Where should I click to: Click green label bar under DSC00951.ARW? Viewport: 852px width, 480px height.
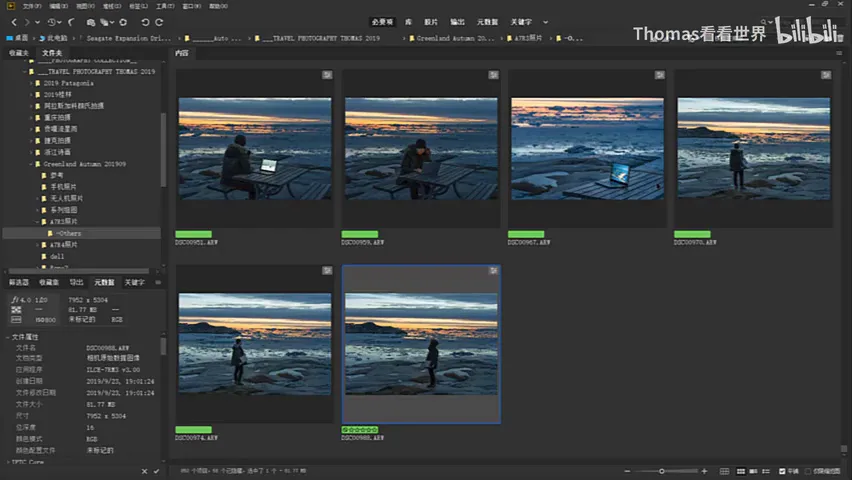[193, 234]
